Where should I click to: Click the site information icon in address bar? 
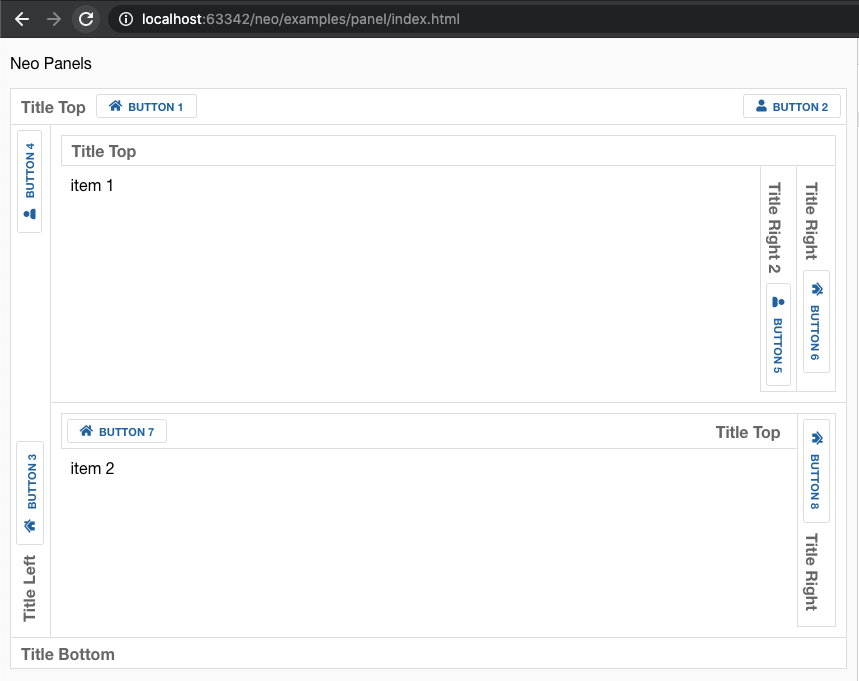pos(126,19)
